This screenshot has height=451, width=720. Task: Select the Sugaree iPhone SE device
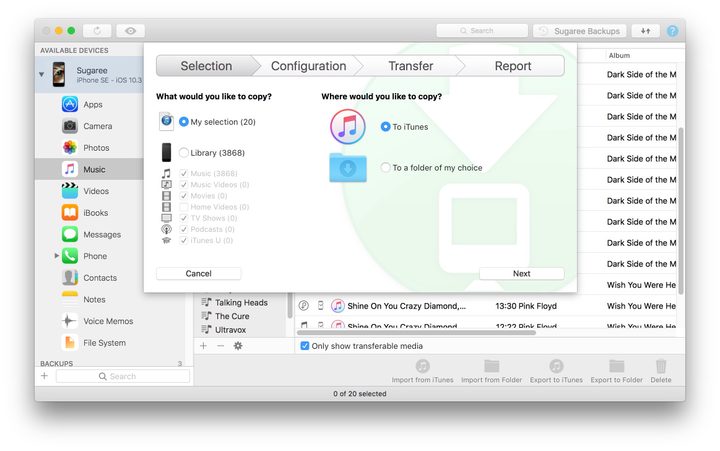pos(90,74)
